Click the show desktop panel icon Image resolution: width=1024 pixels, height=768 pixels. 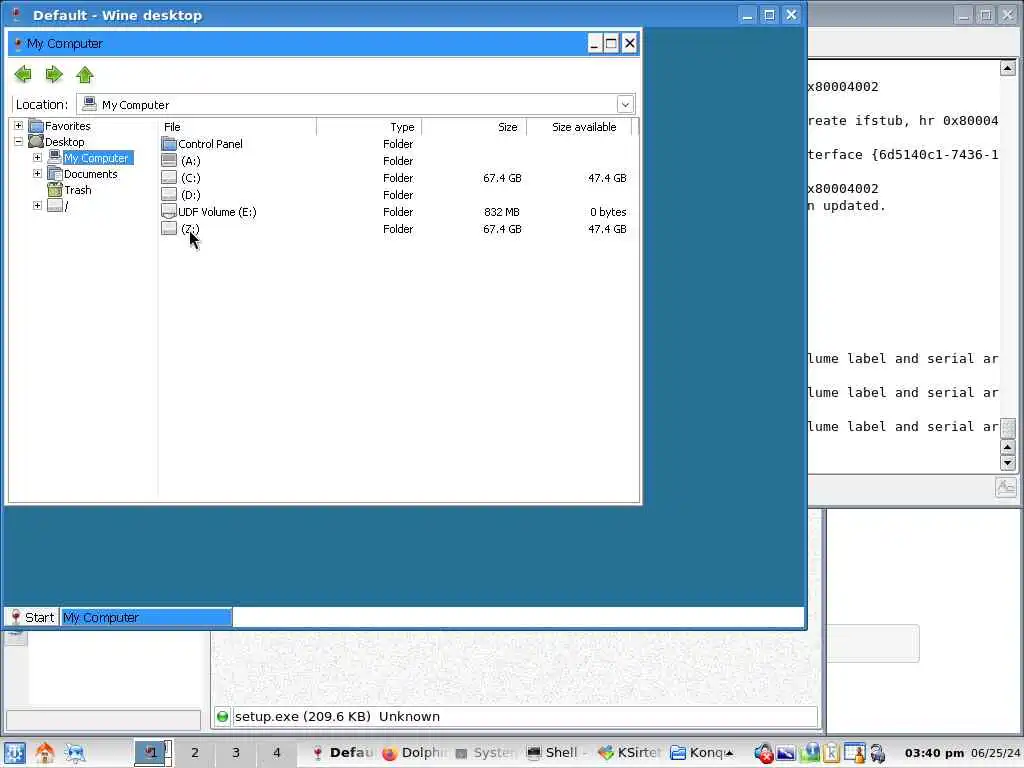point(74,753)
